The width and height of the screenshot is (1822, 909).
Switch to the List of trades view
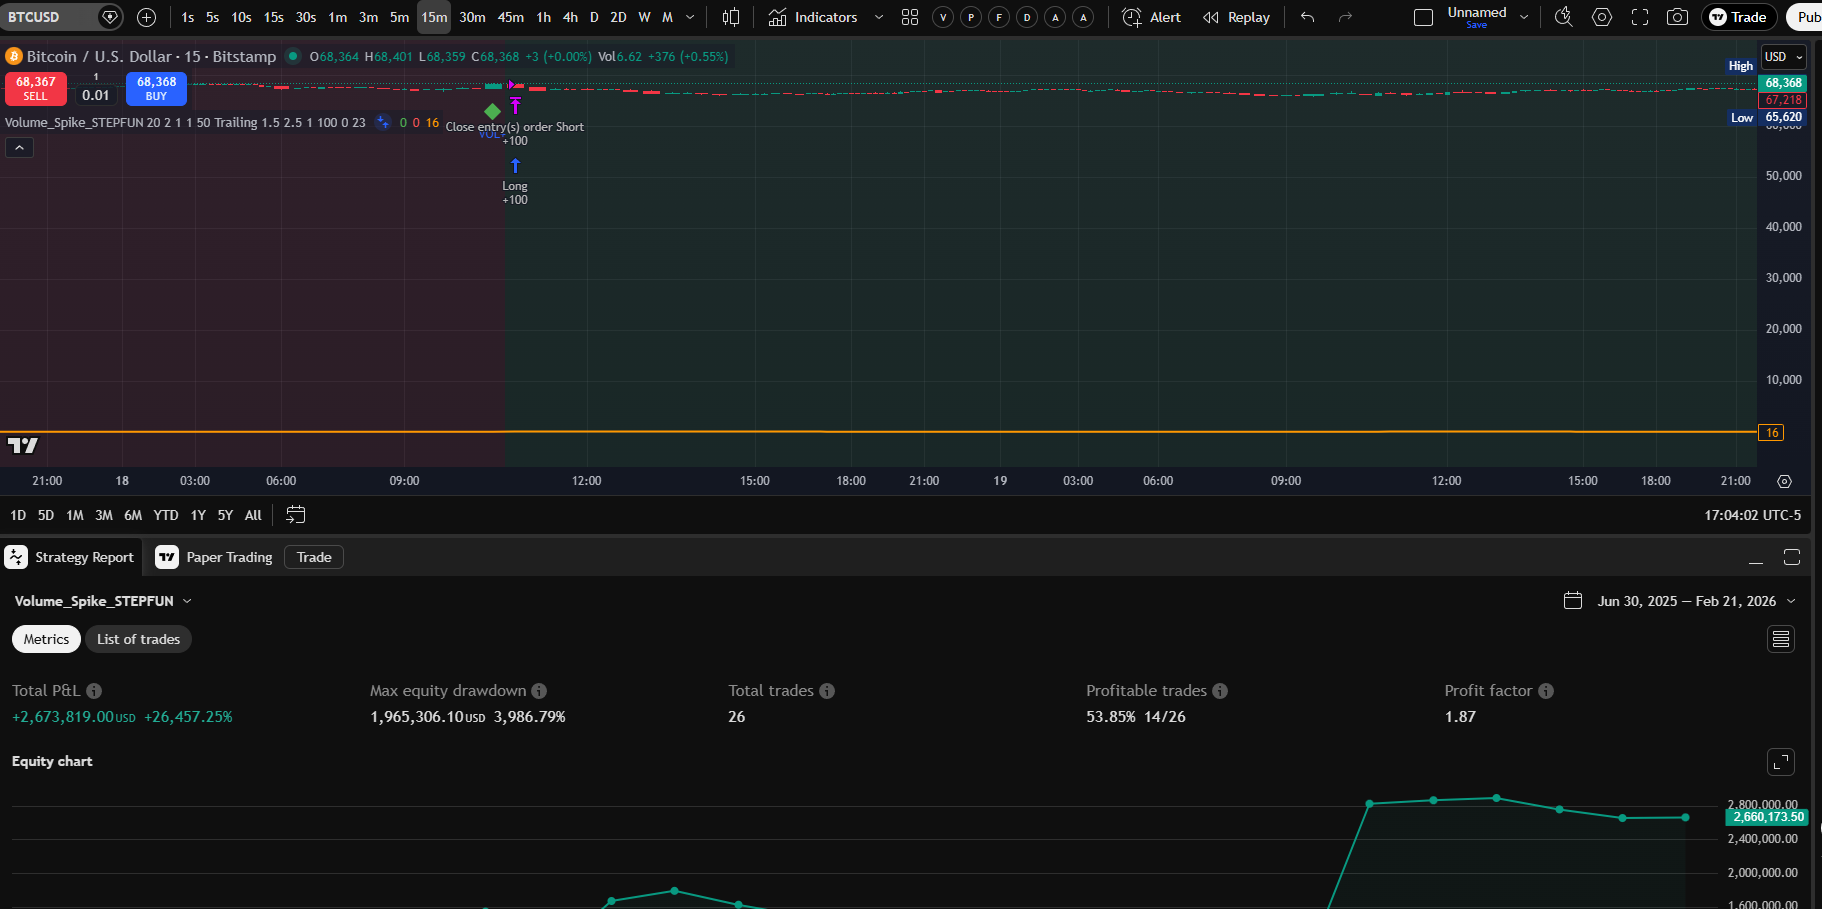pos(138,639)
